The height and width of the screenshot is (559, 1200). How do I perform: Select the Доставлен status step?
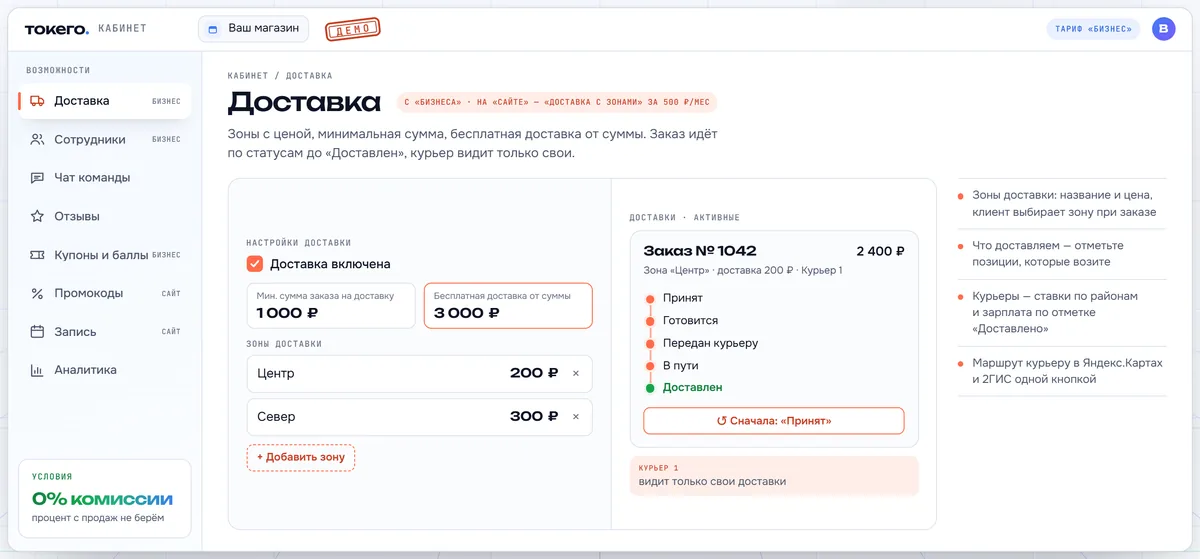pos(692,387)
